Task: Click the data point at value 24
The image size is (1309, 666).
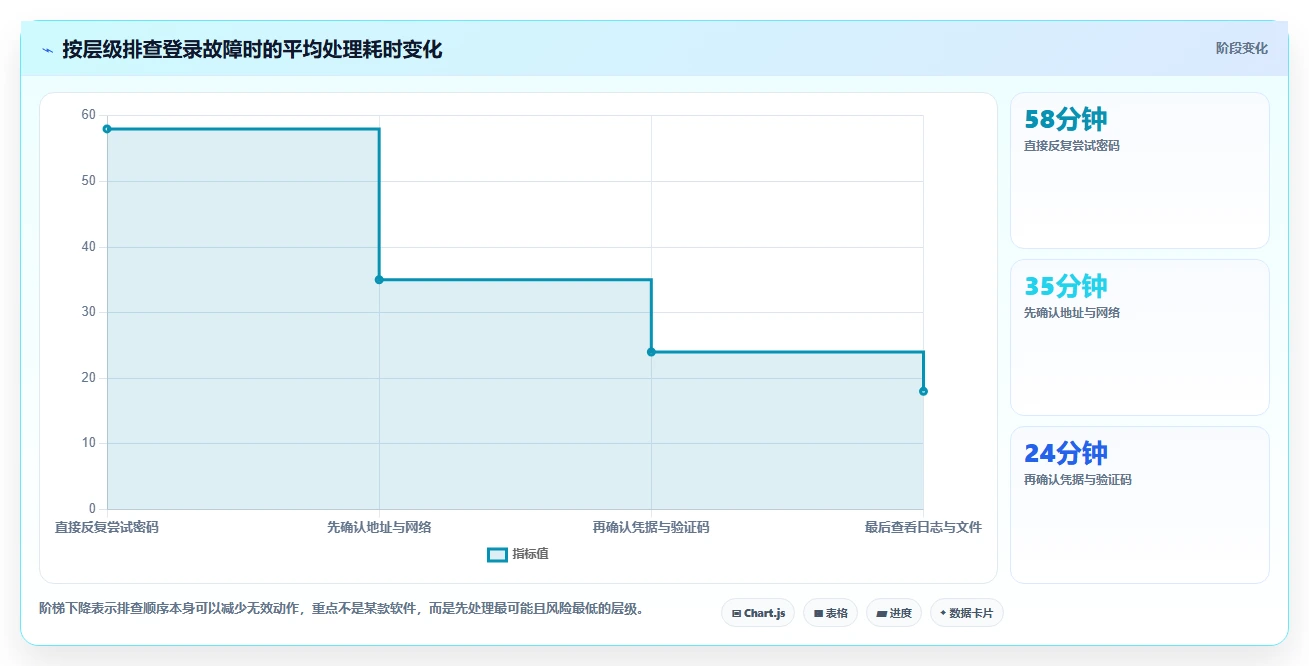Action: [651, 352]
